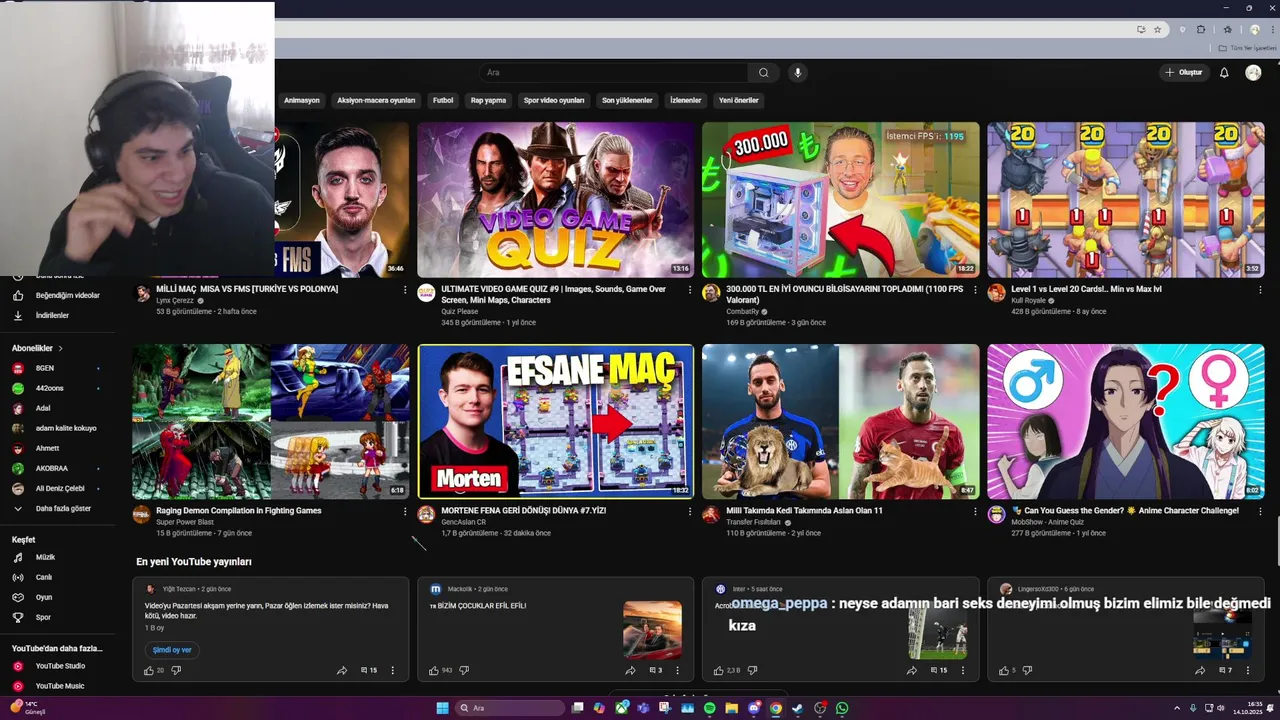Open options menu for 300.000 TL video

point(975,290)
